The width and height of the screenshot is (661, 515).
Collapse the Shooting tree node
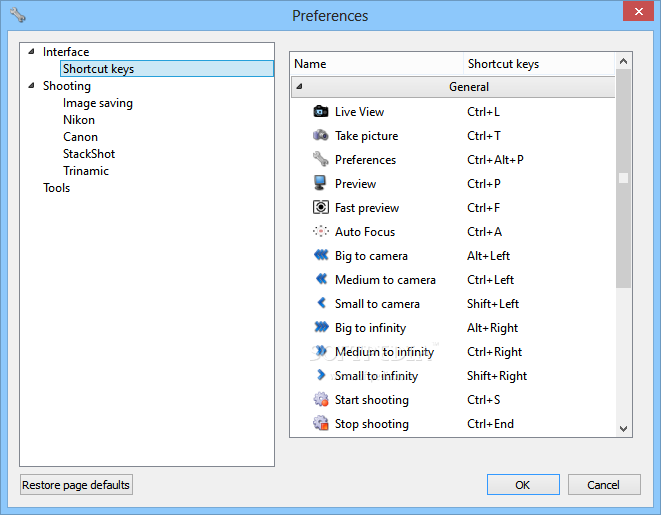coord(31,86)
